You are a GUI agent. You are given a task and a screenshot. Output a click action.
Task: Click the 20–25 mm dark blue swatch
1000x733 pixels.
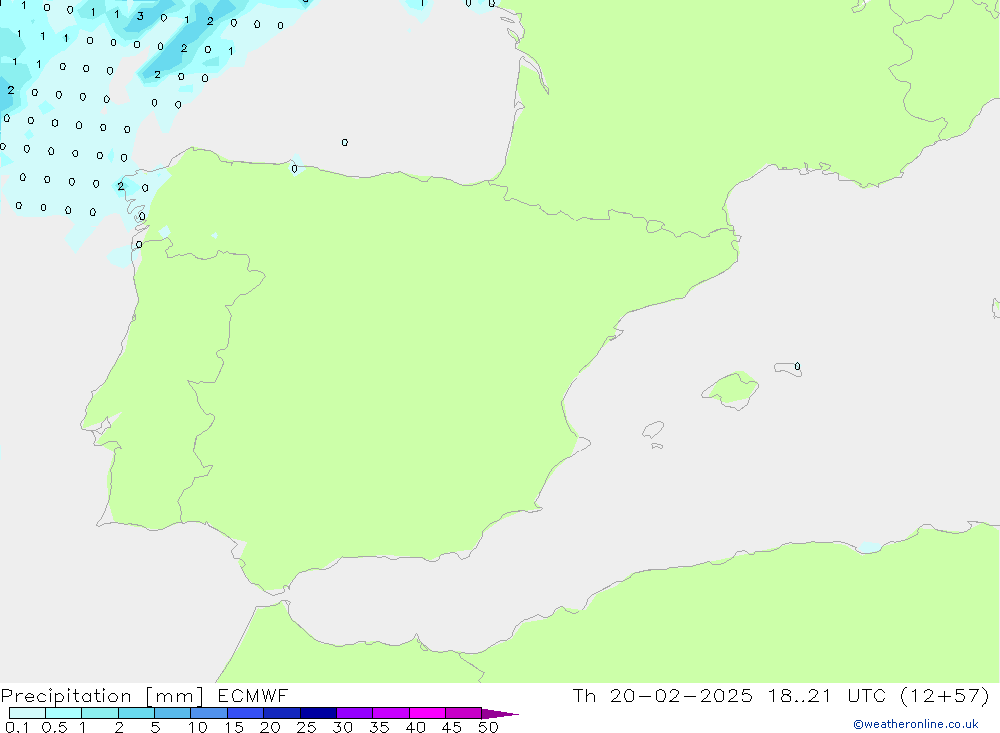point(282,713)
